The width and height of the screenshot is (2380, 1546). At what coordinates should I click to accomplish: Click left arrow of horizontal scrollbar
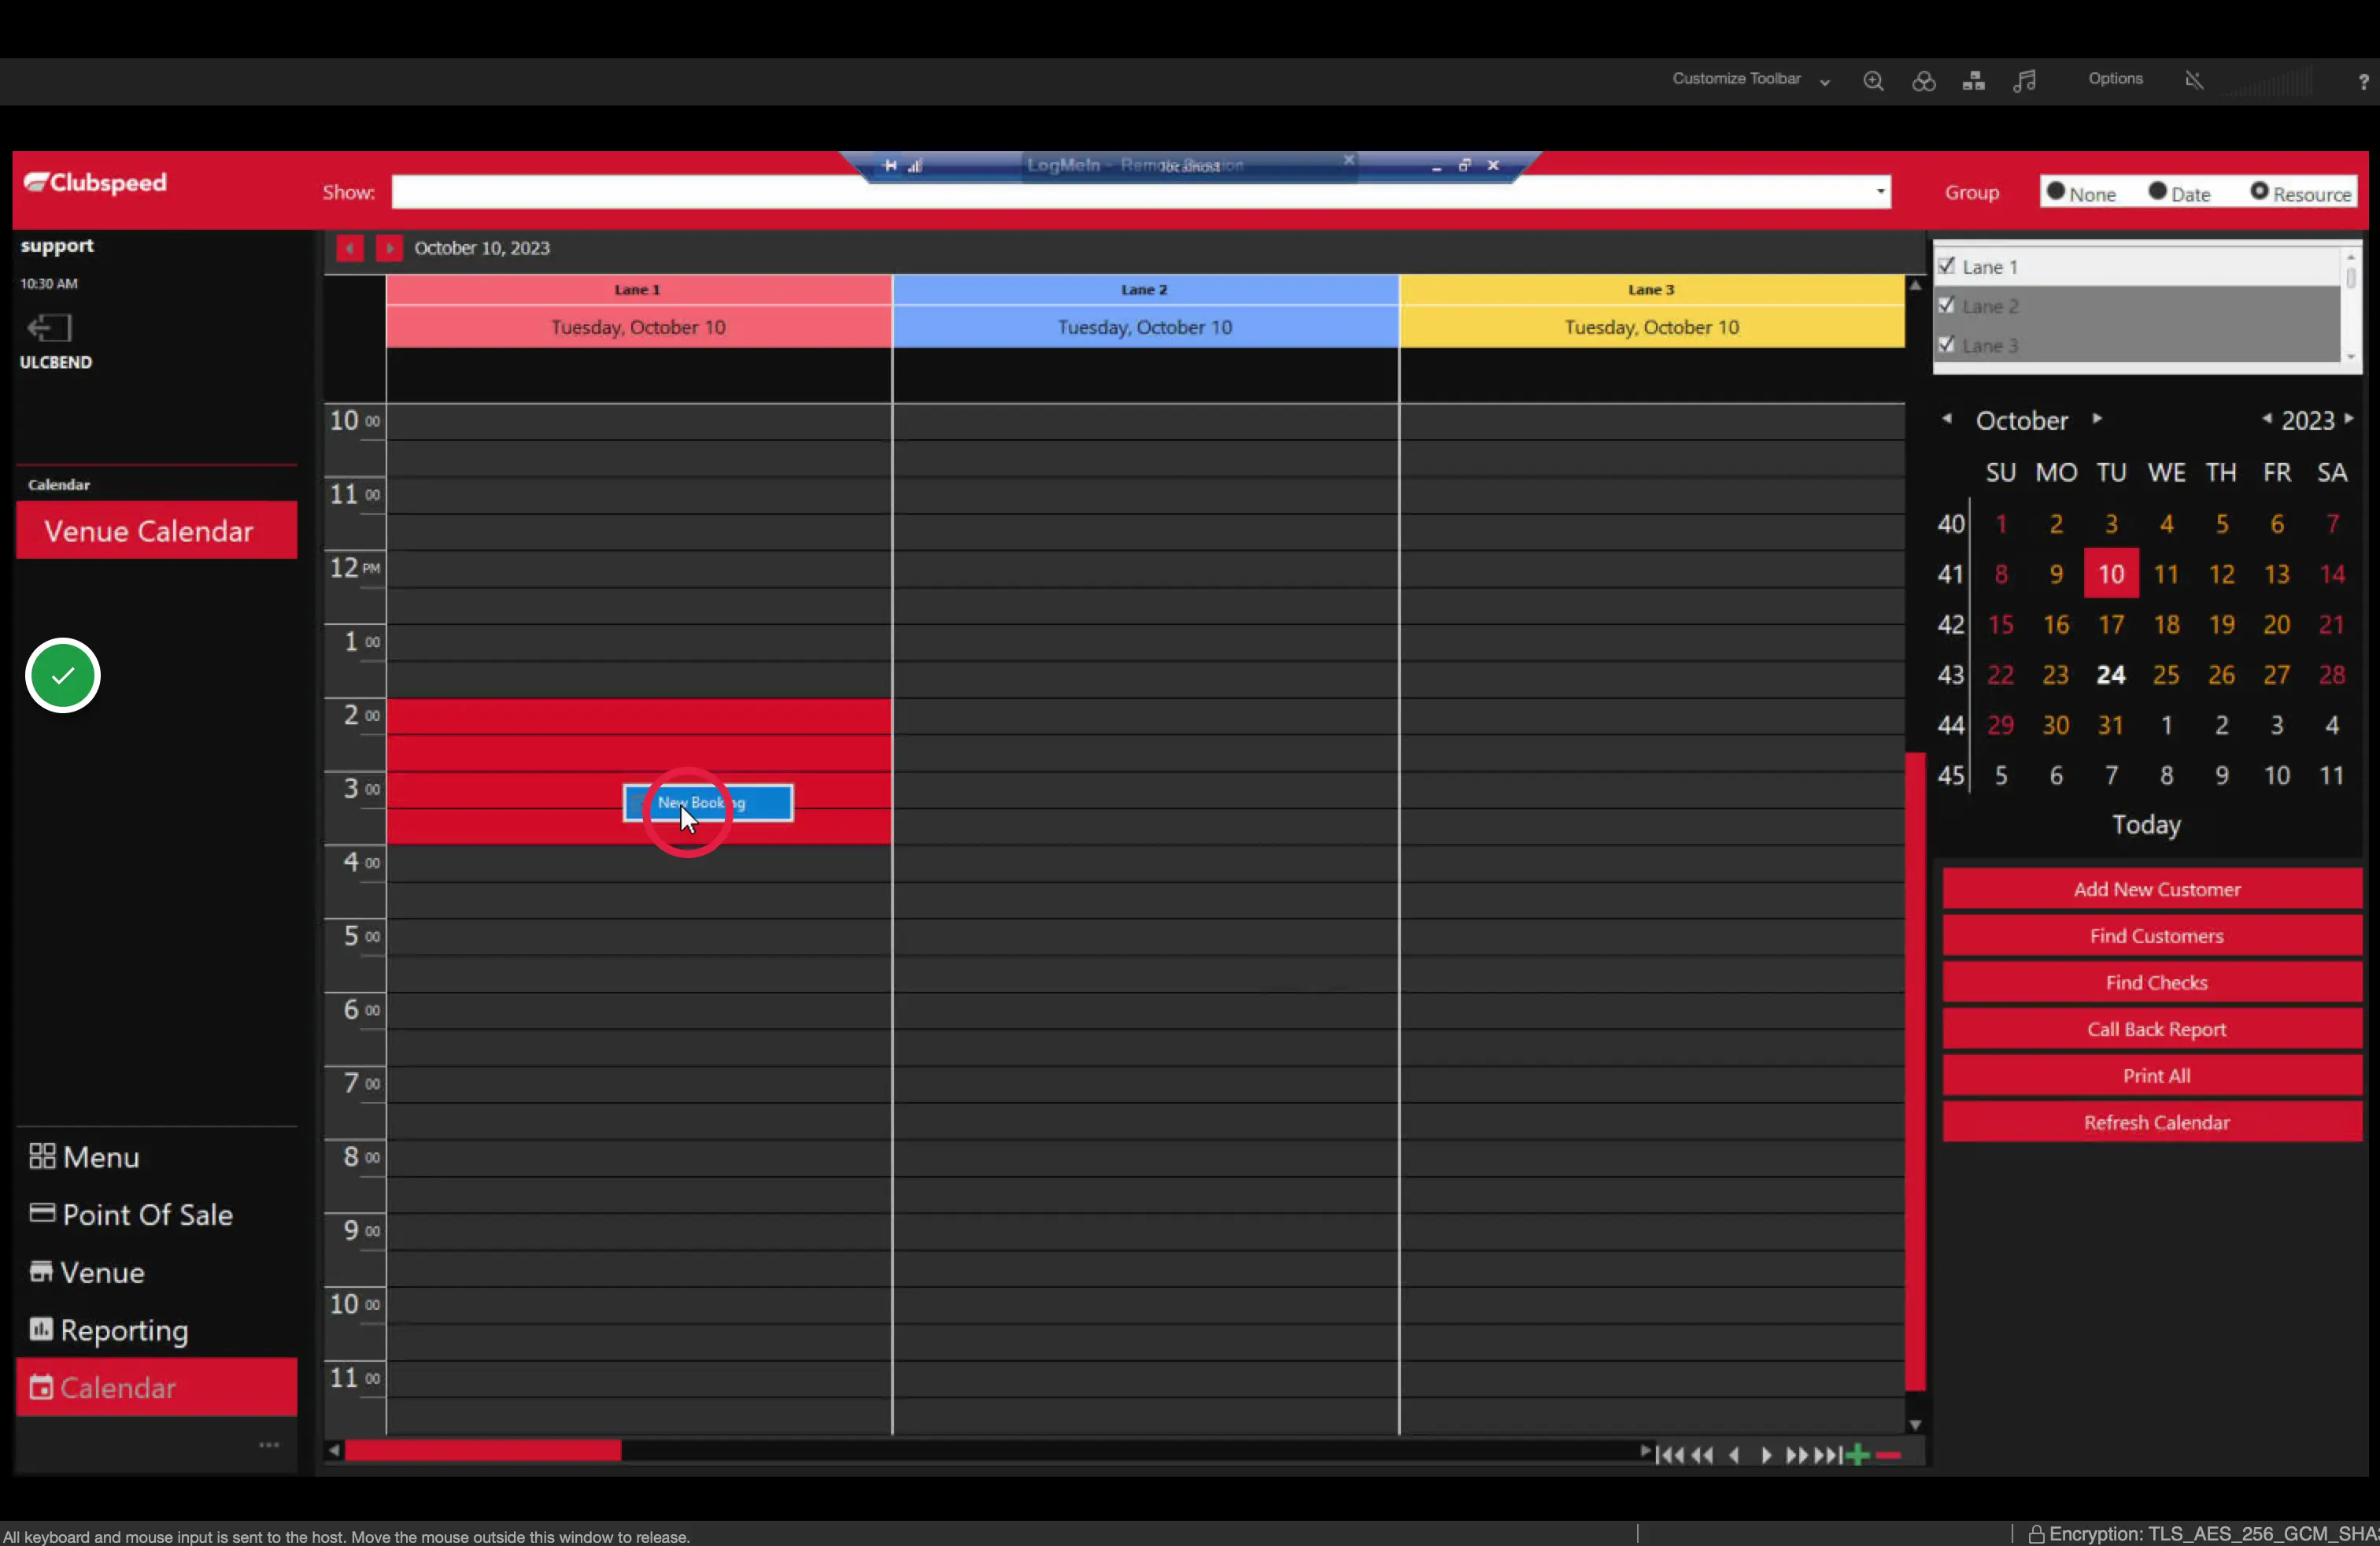tap(334, 1450)
